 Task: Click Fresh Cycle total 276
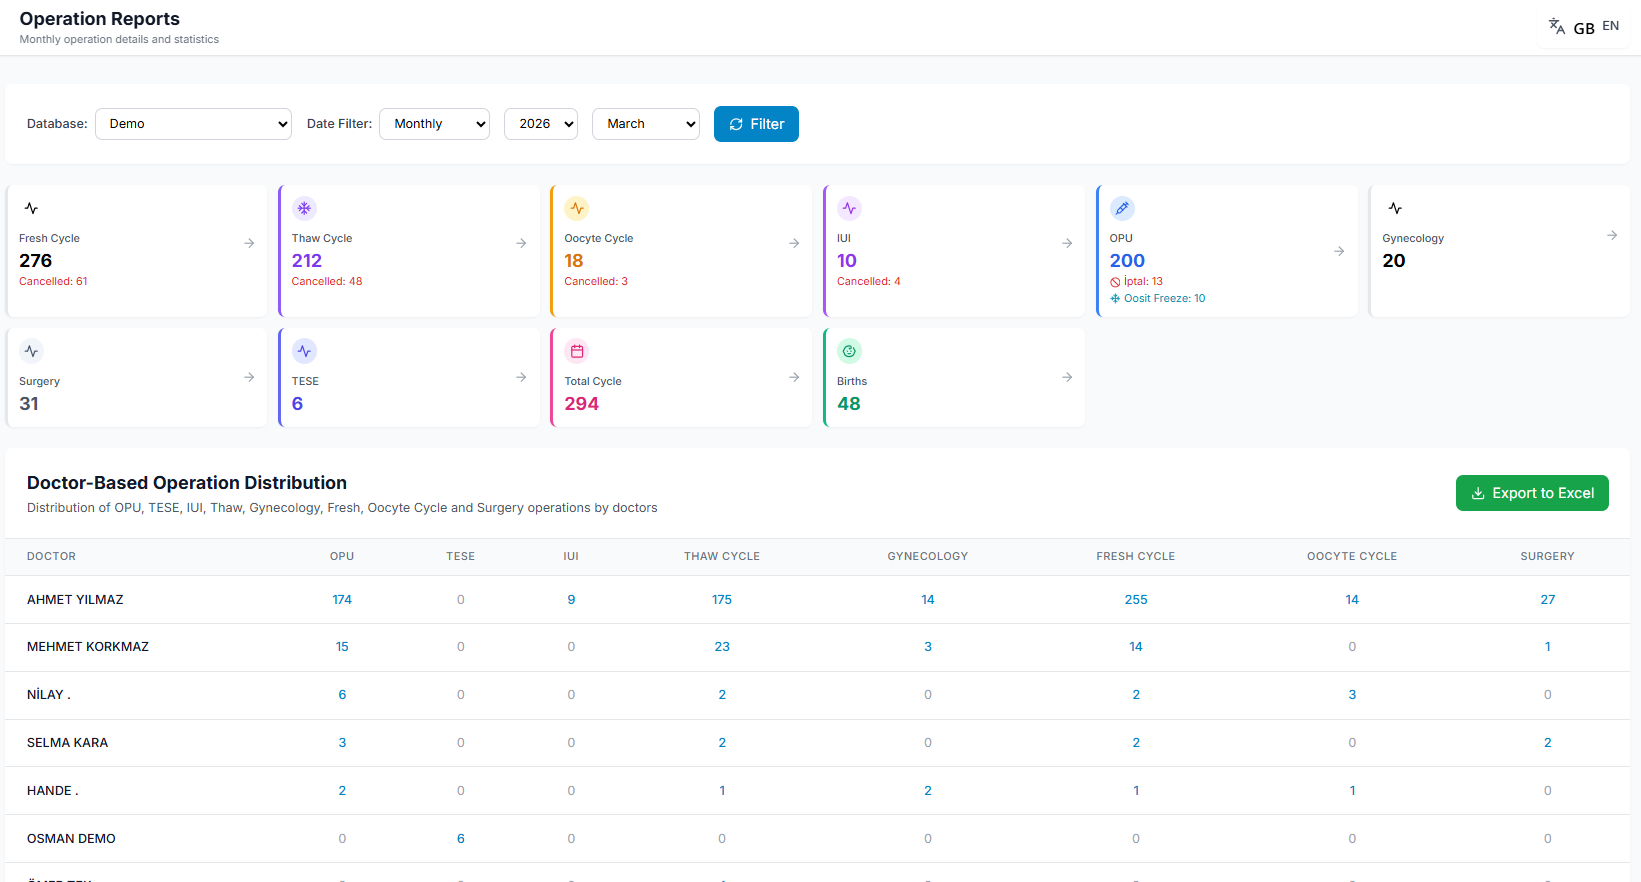35,261
